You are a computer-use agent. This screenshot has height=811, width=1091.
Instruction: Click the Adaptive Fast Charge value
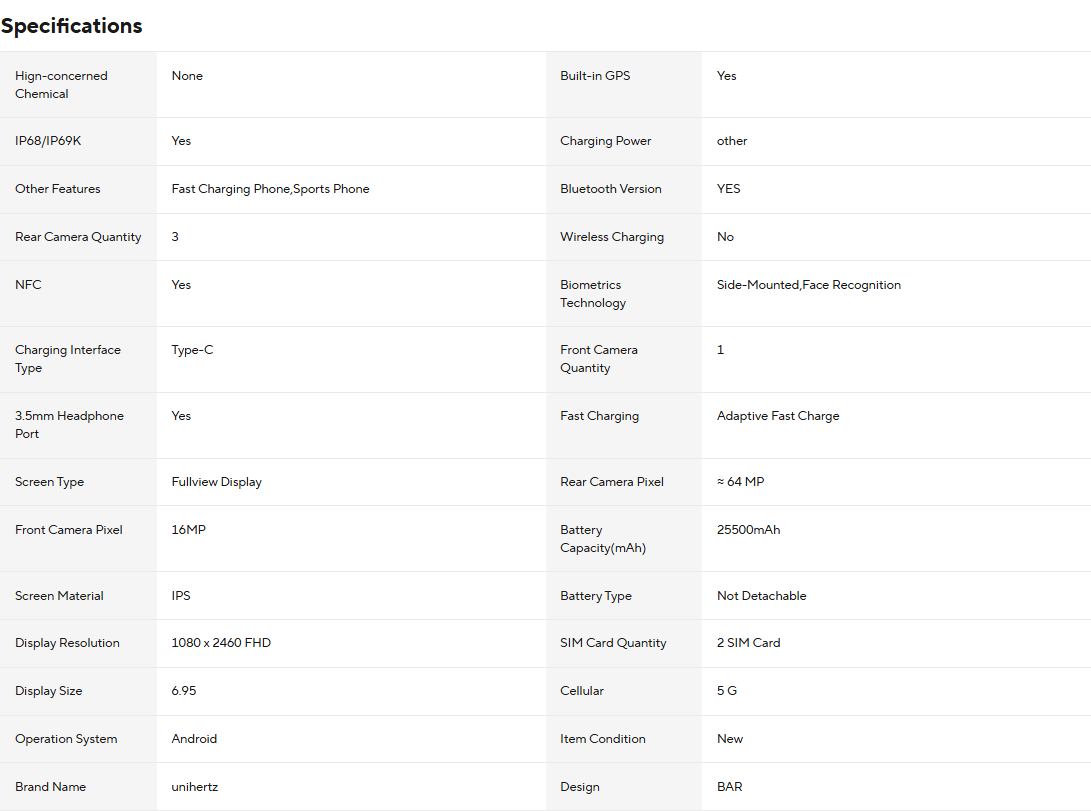tap(778, 416)
